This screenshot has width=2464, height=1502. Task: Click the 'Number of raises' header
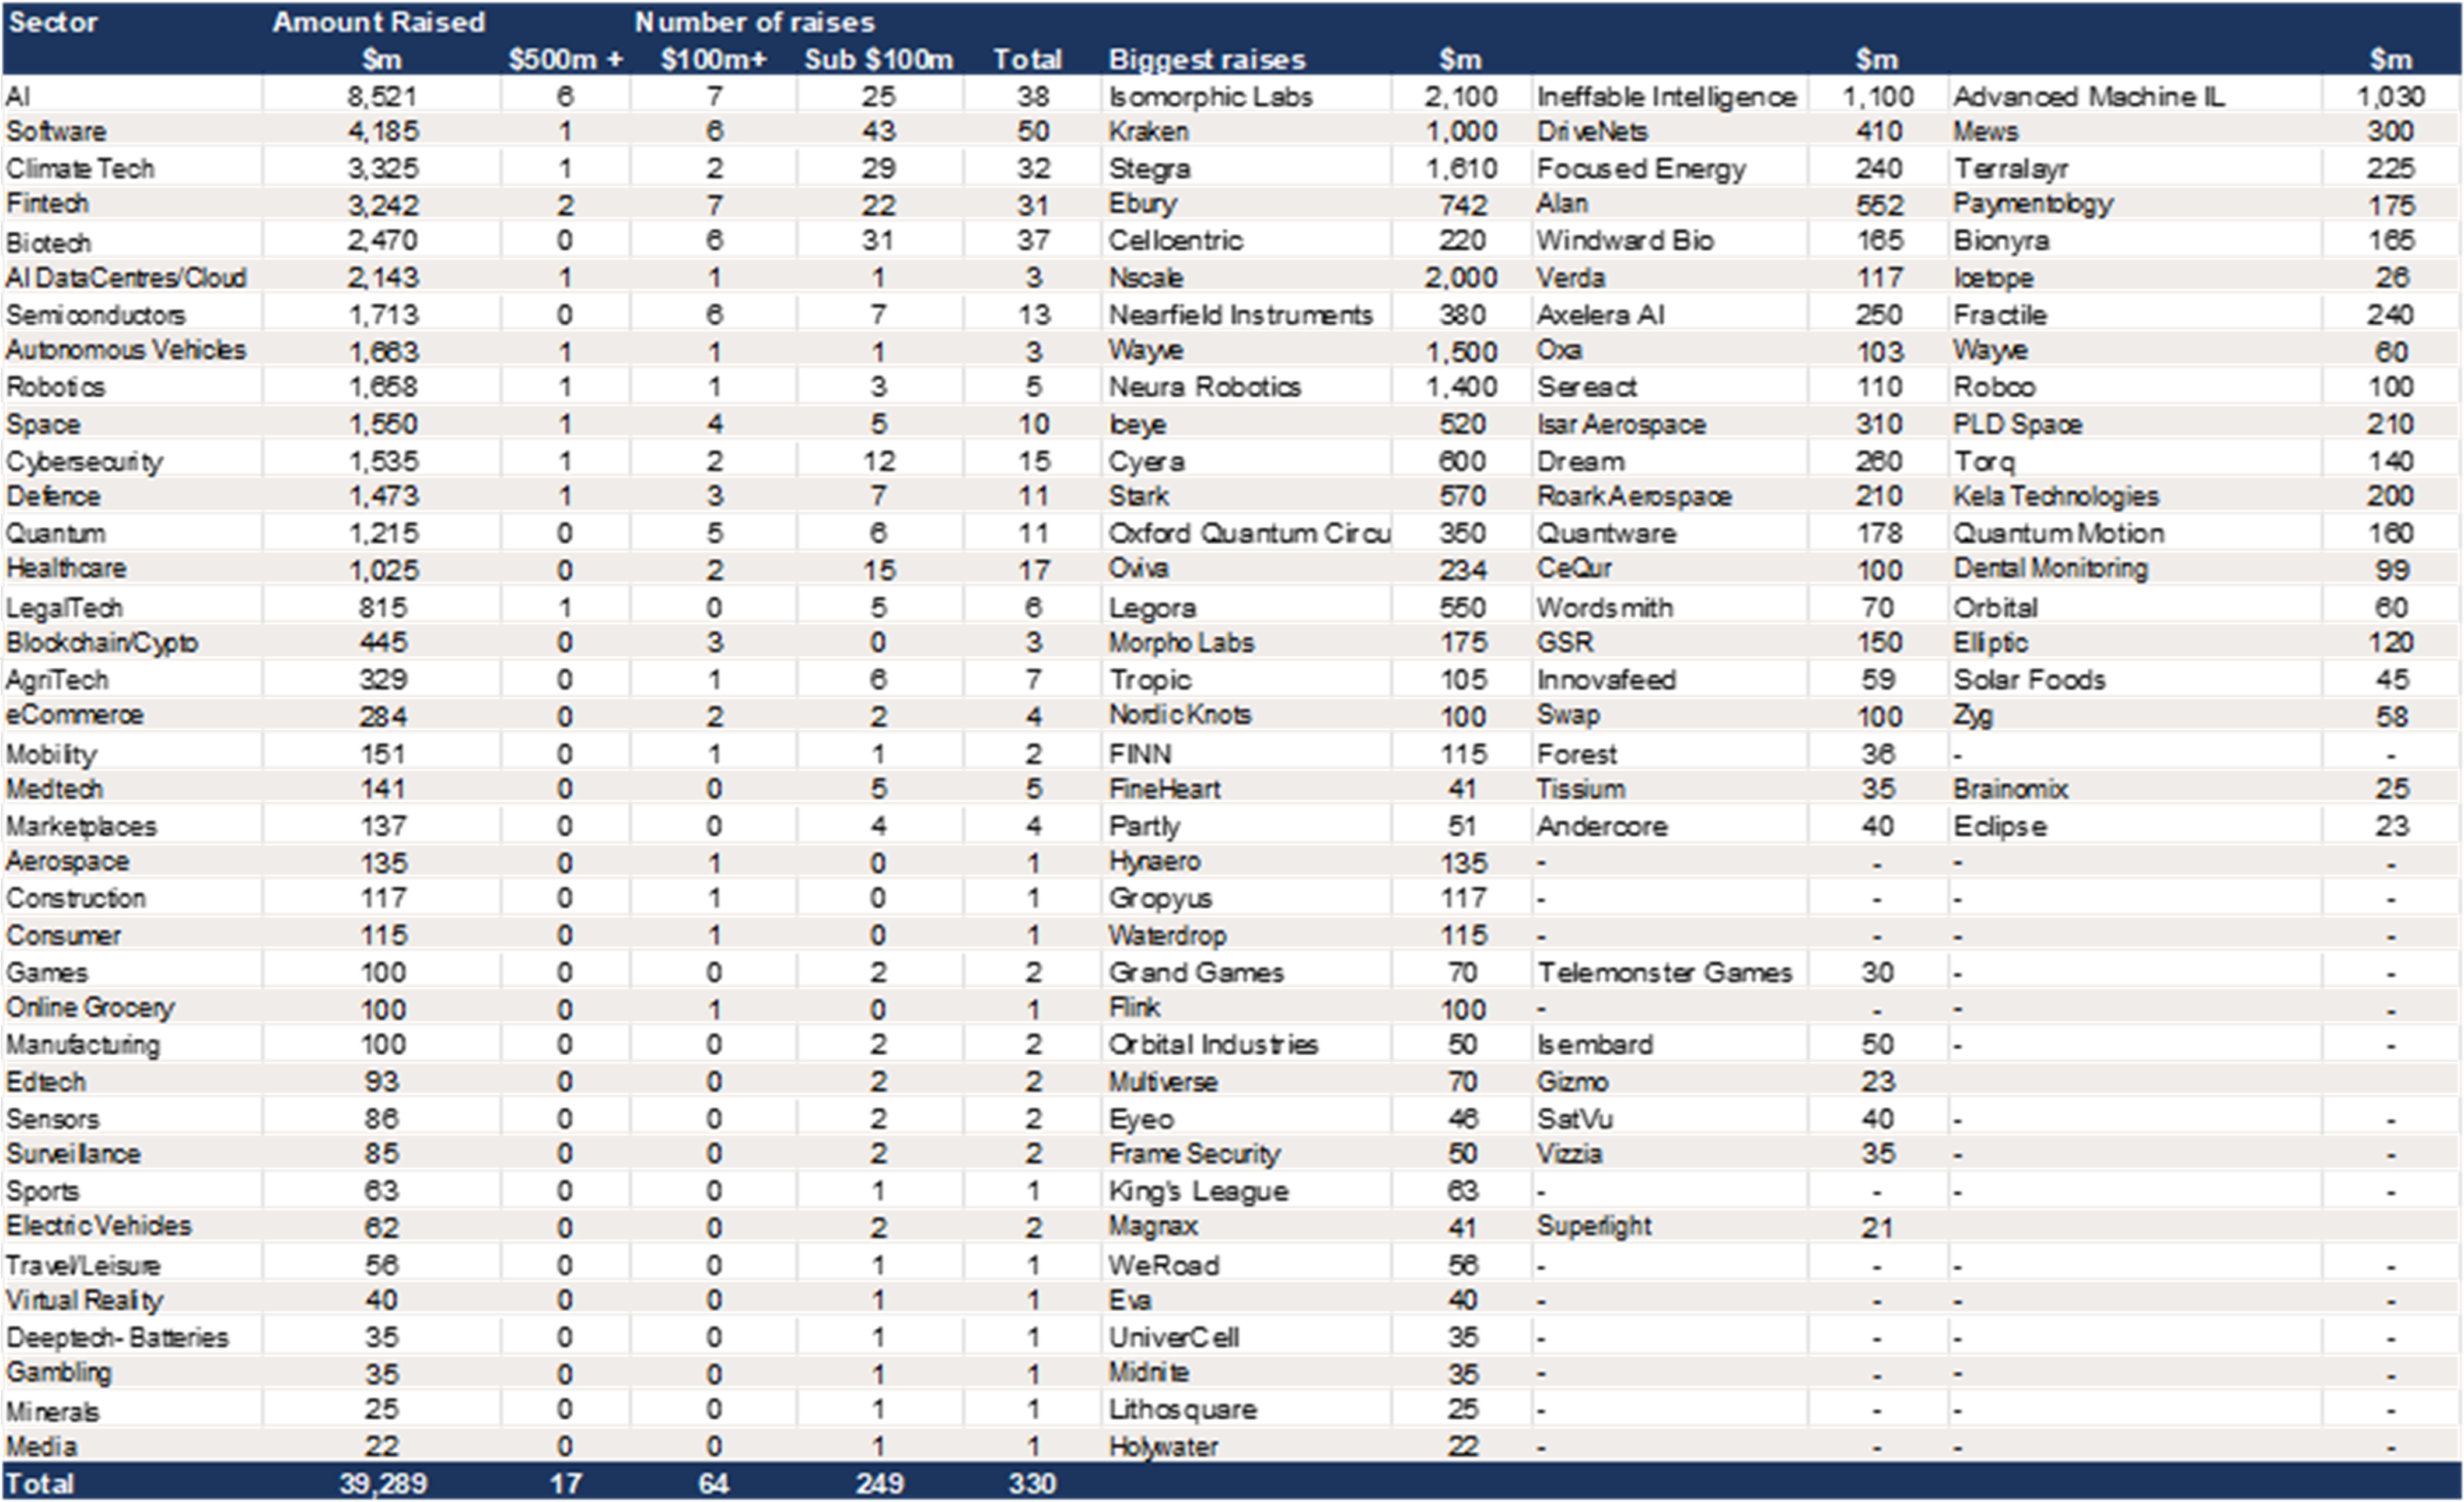755,22
